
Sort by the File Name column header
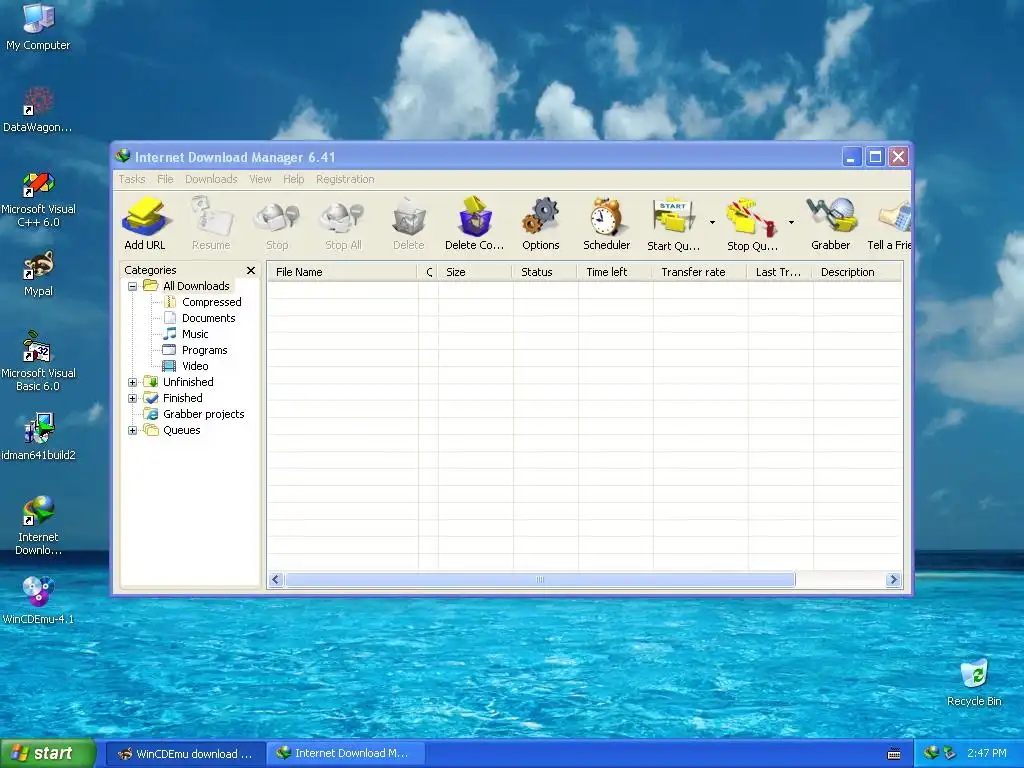pyautogui.click(x=342, y=272)
